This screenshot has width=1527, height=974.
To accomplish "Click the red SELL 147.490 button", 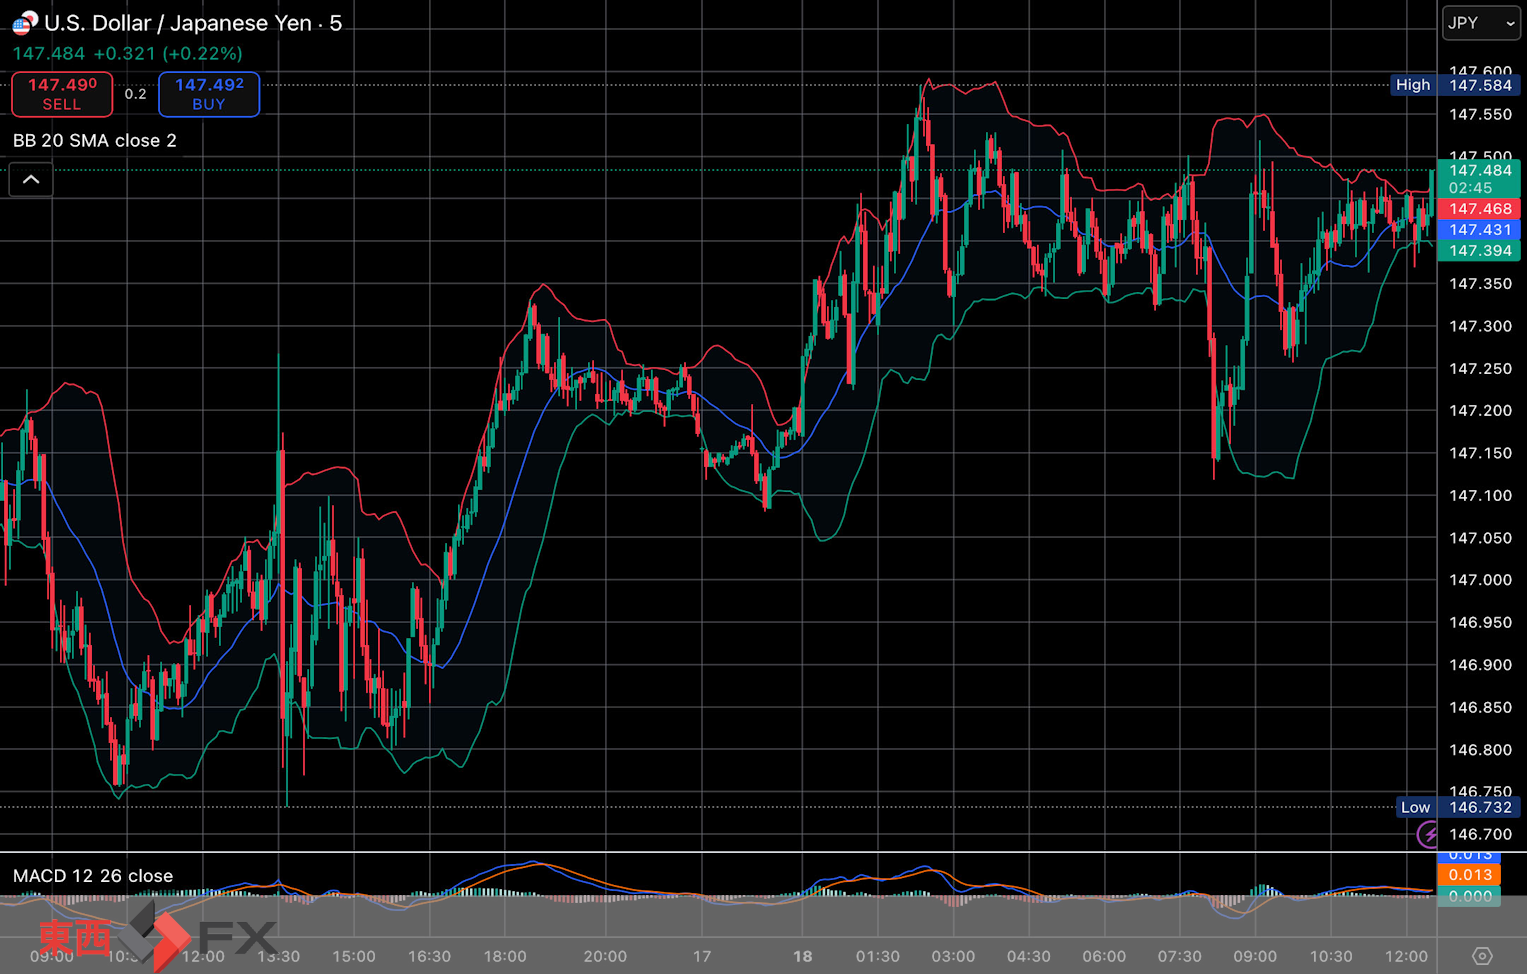I will (62, 94).
